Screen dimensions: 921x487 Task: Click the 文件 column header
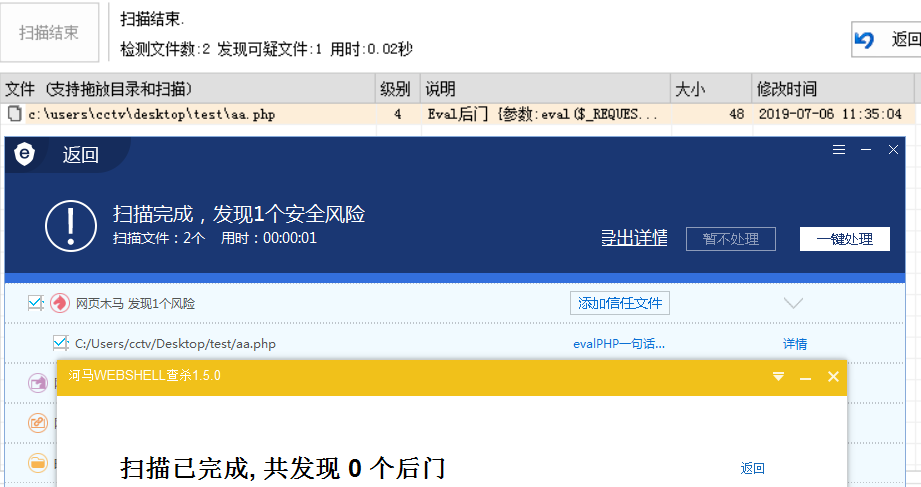[x=187, y=89]
